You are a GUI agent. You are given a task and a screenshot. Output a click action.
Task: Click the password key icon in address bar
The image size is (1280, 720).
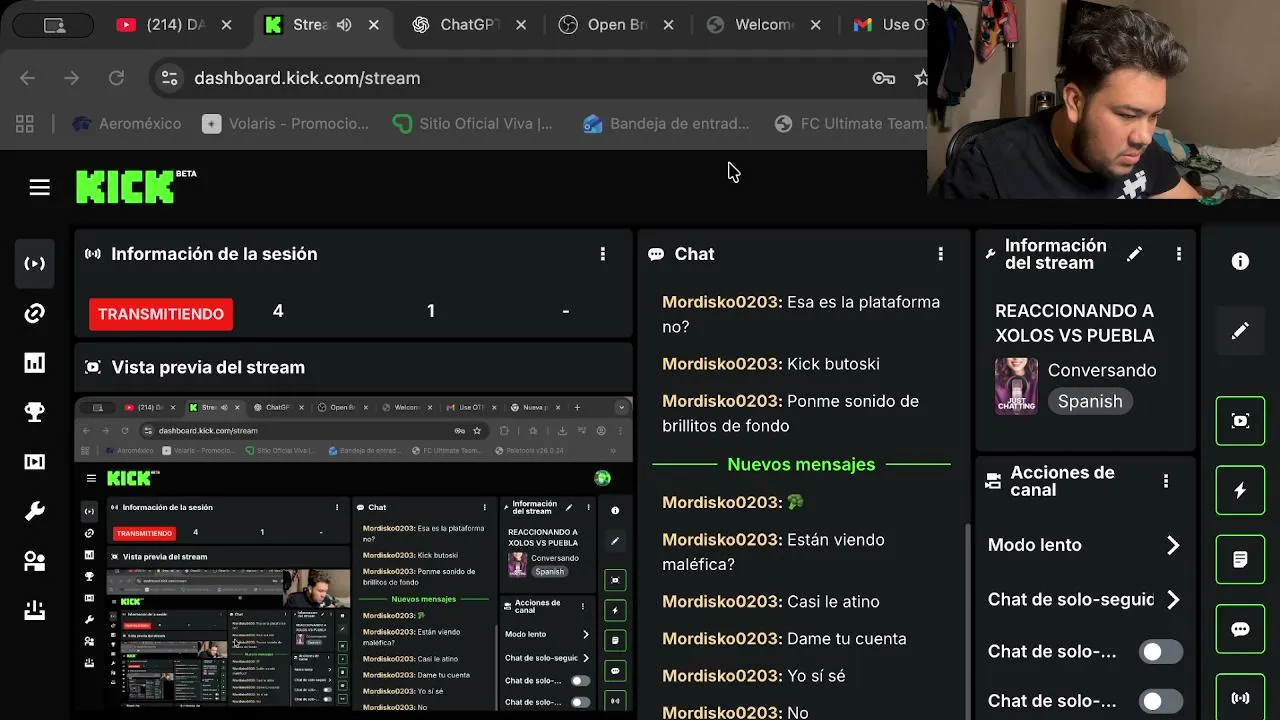tap(883, 78)
